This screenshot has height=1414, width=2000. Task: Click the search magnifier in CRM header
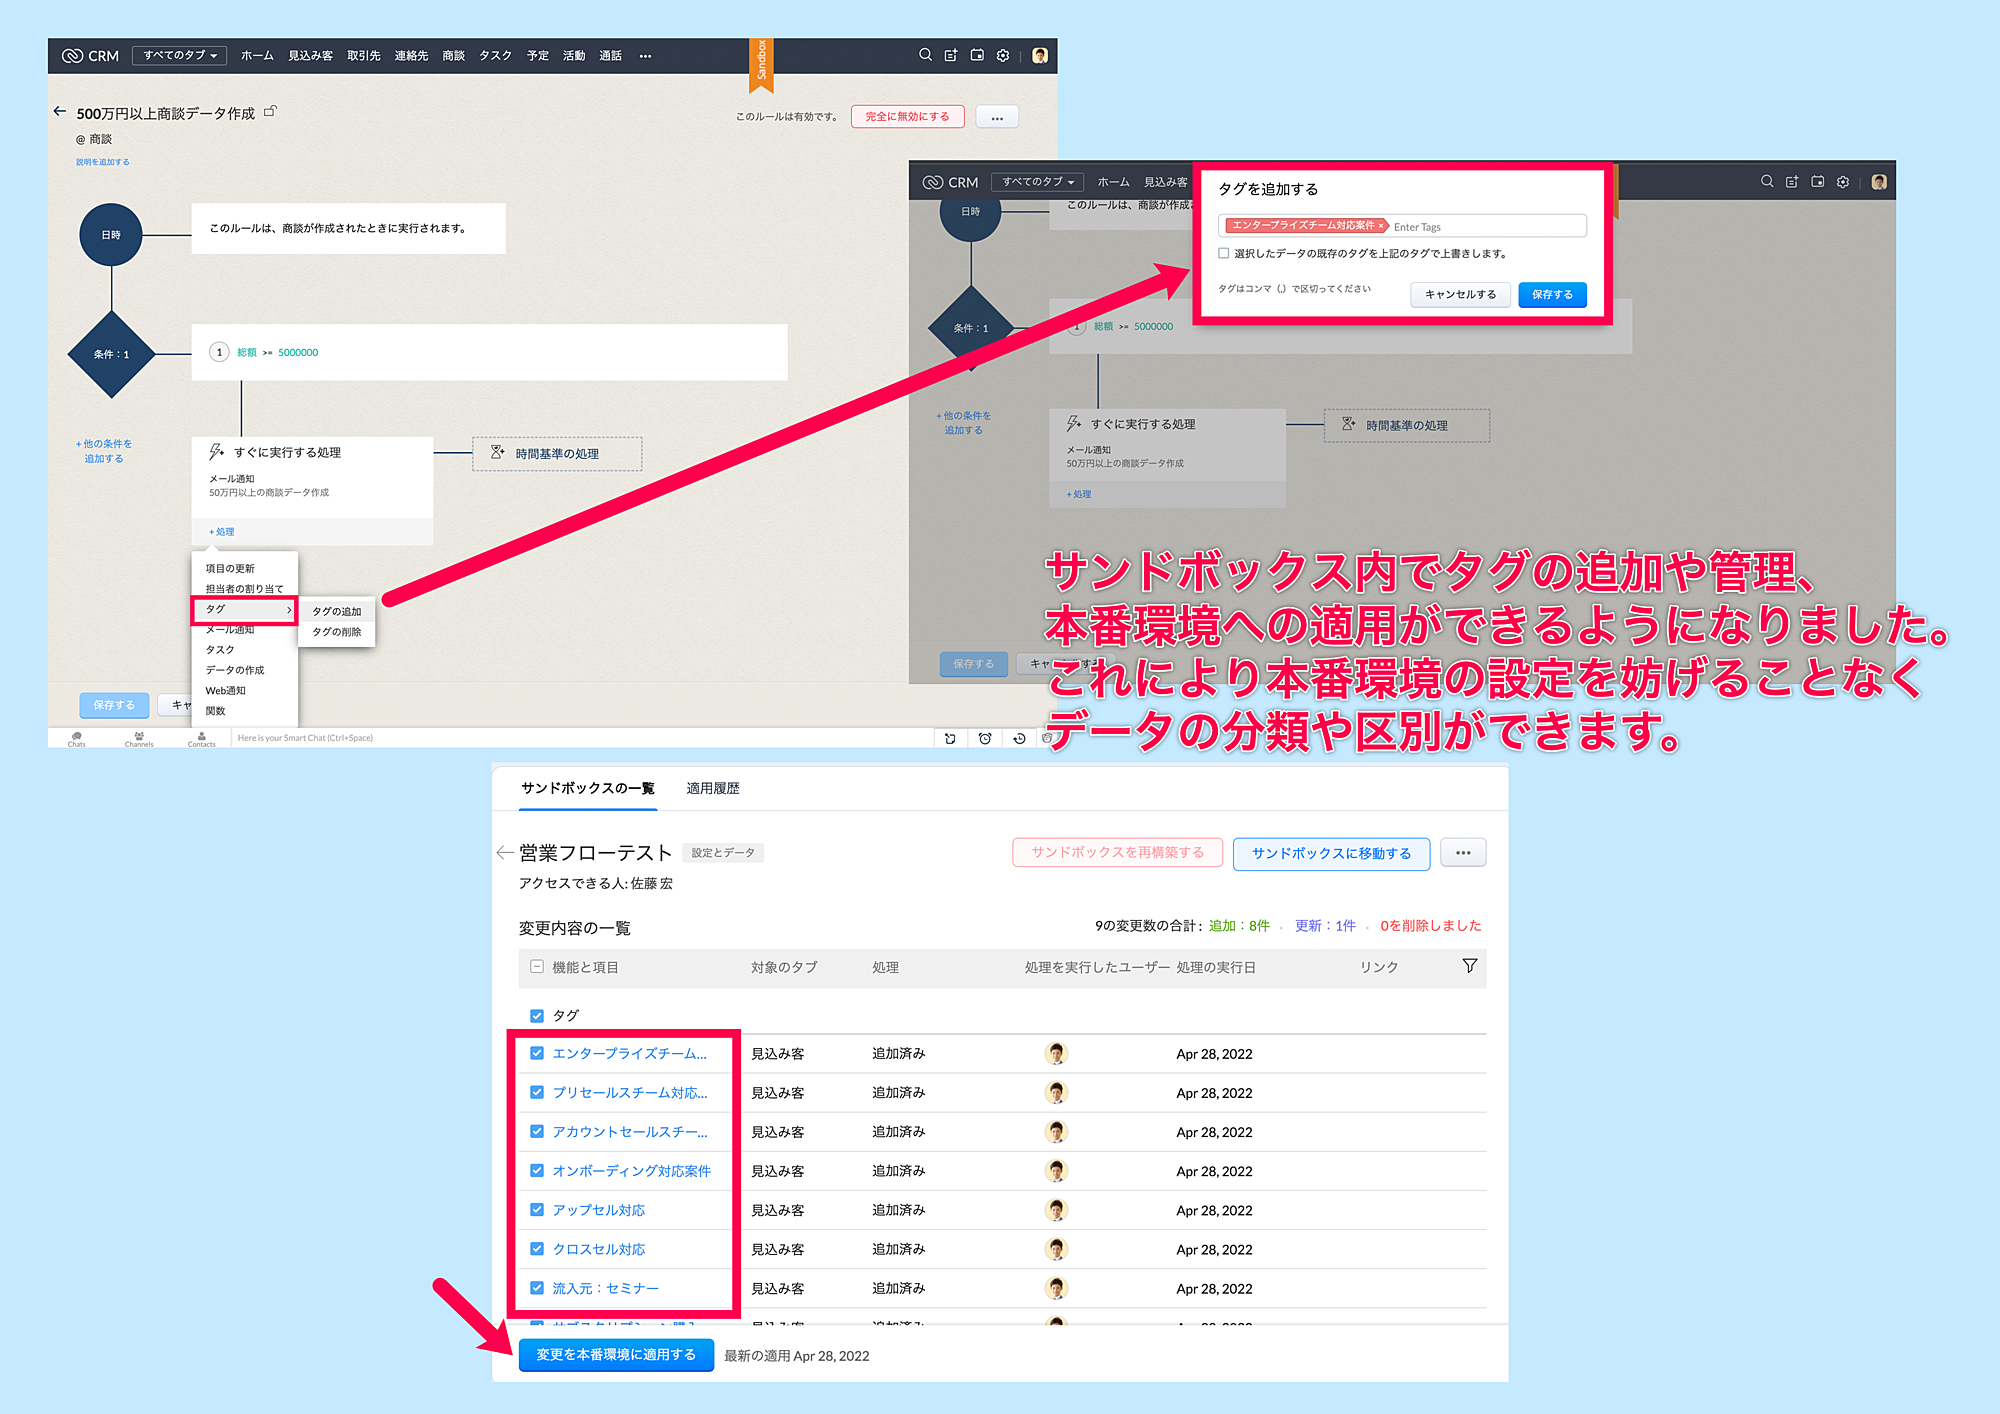925,55
